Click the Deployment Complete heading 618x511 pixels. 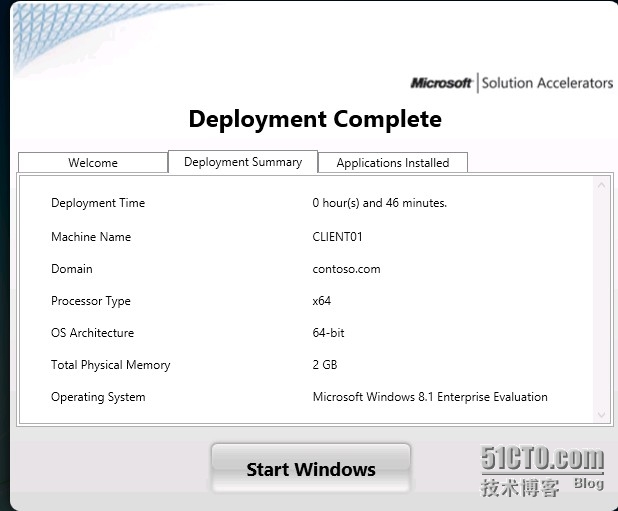point(315,119)
